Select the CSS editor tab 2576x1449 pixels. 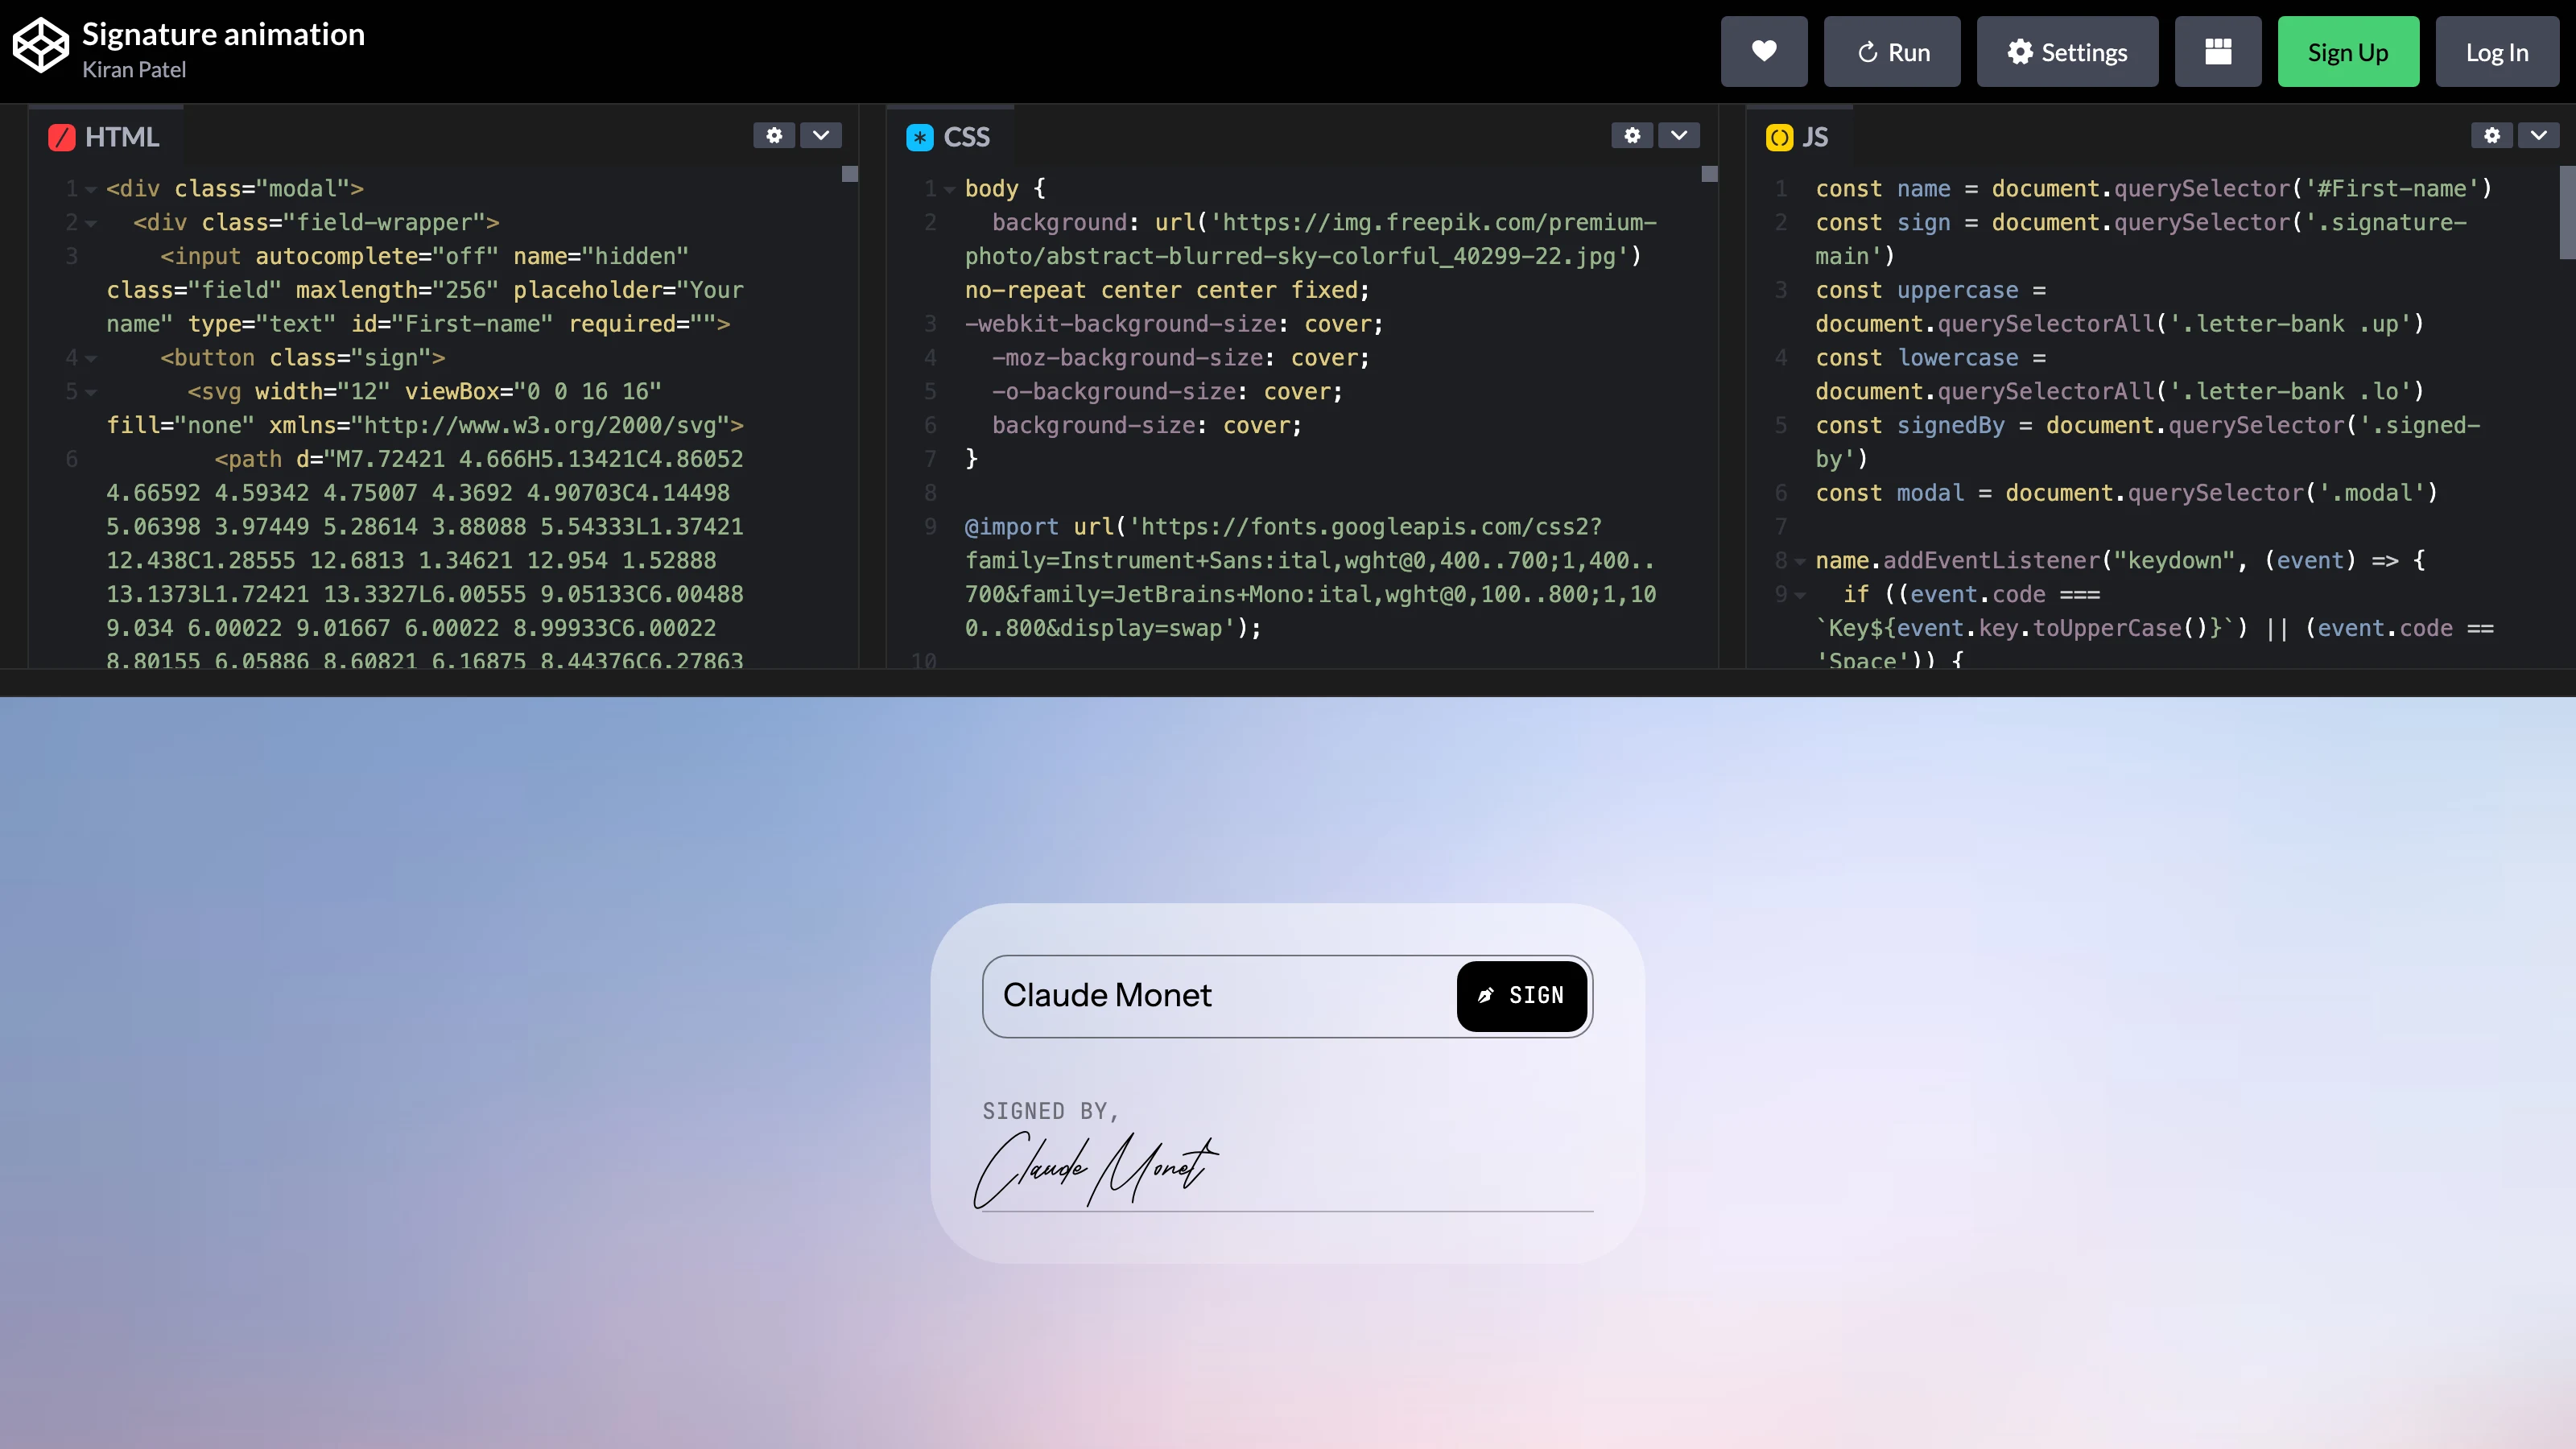[x=949, y=137]
